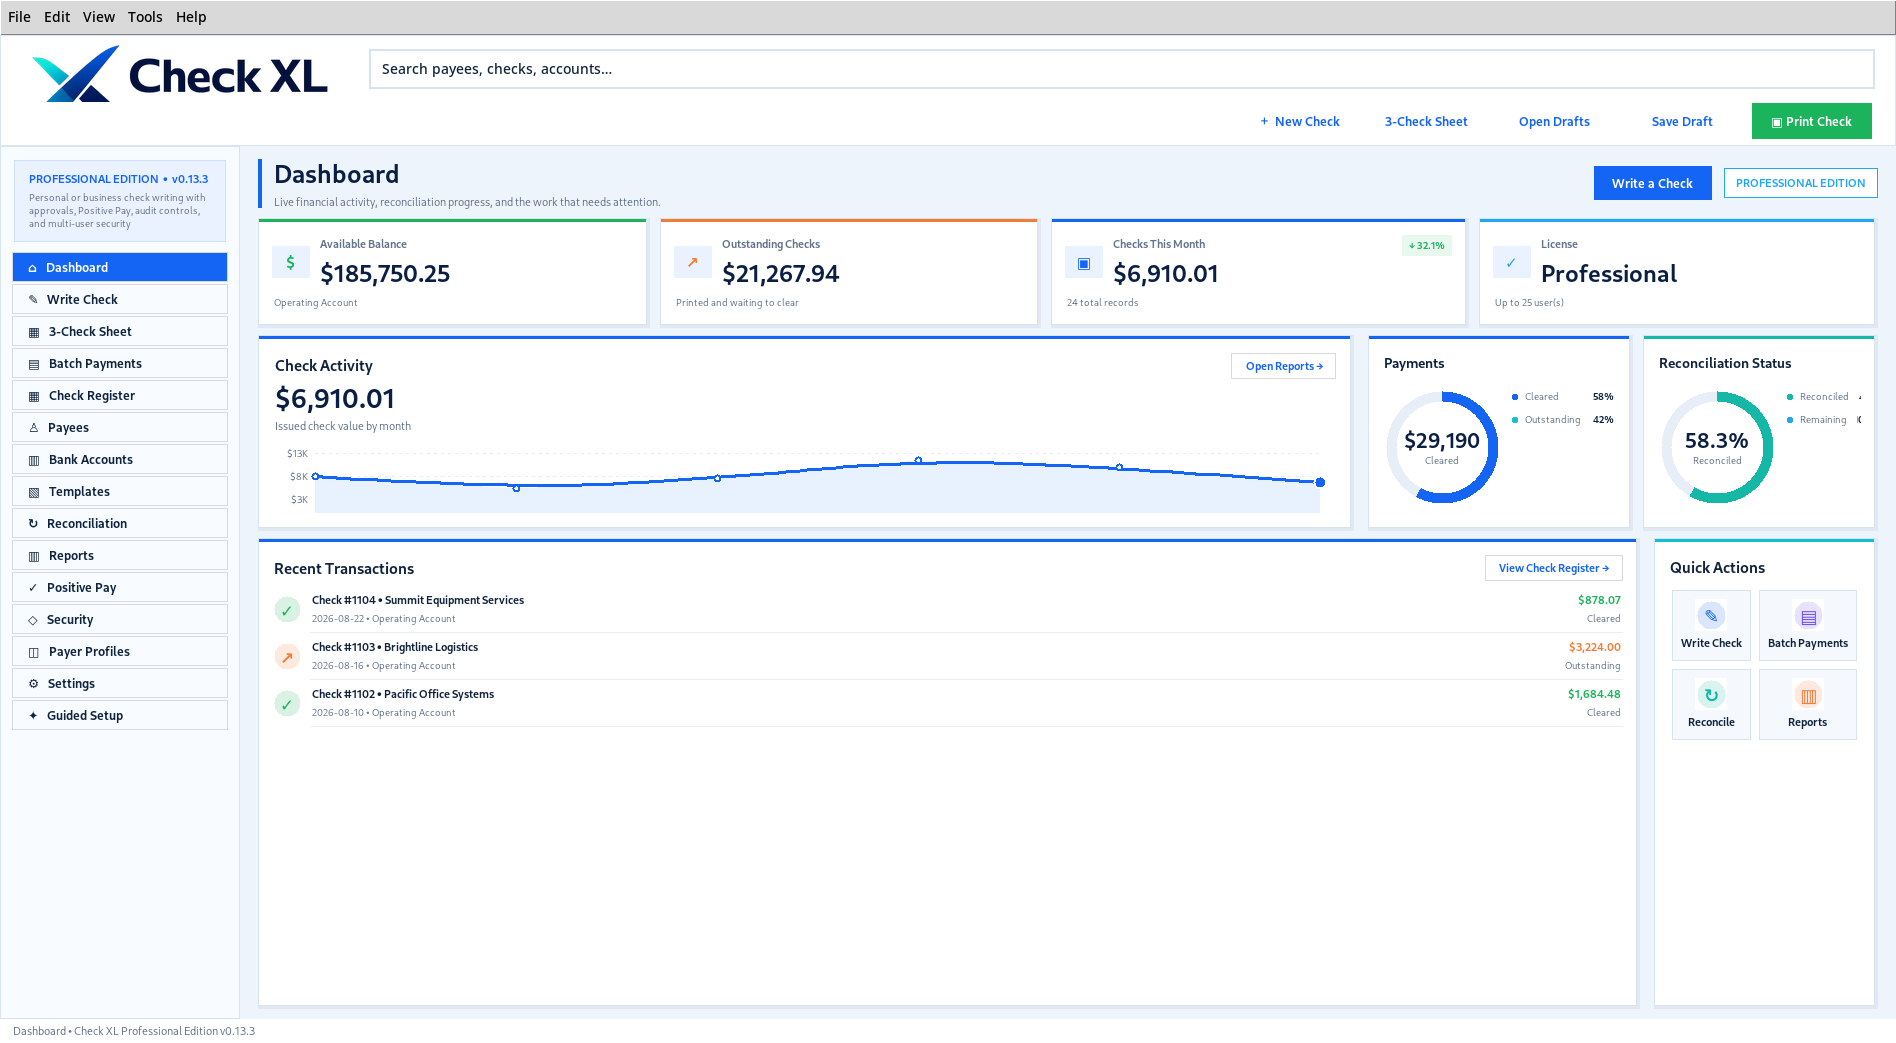Go to Batch Payments in the sidebar
Viewport: 1896px width, 1043px height.
tap(120, 363)
